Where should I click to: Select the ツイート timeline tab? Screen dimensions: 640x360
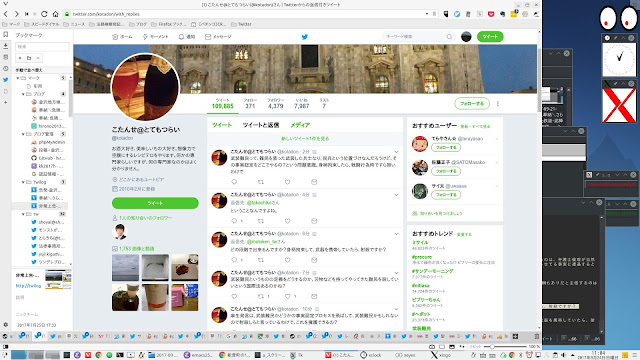[x=222, y=125]
